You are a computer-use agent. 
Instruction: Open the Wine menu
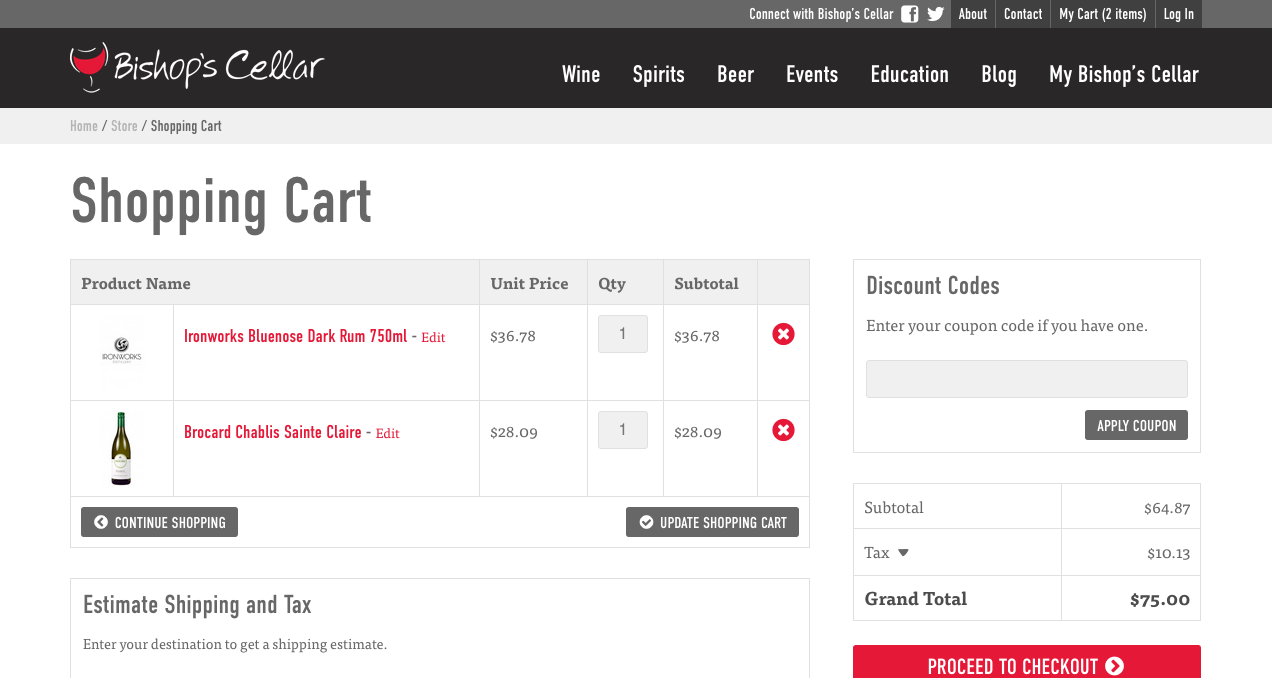tap(581, 74)
